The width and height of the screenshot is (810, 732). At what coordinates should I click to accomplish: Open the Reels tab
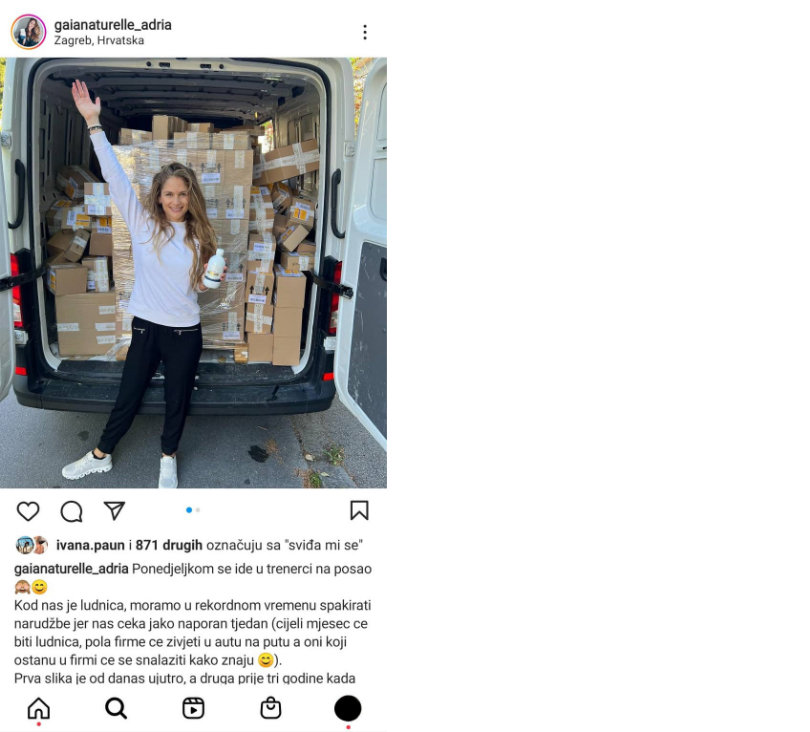193,708
